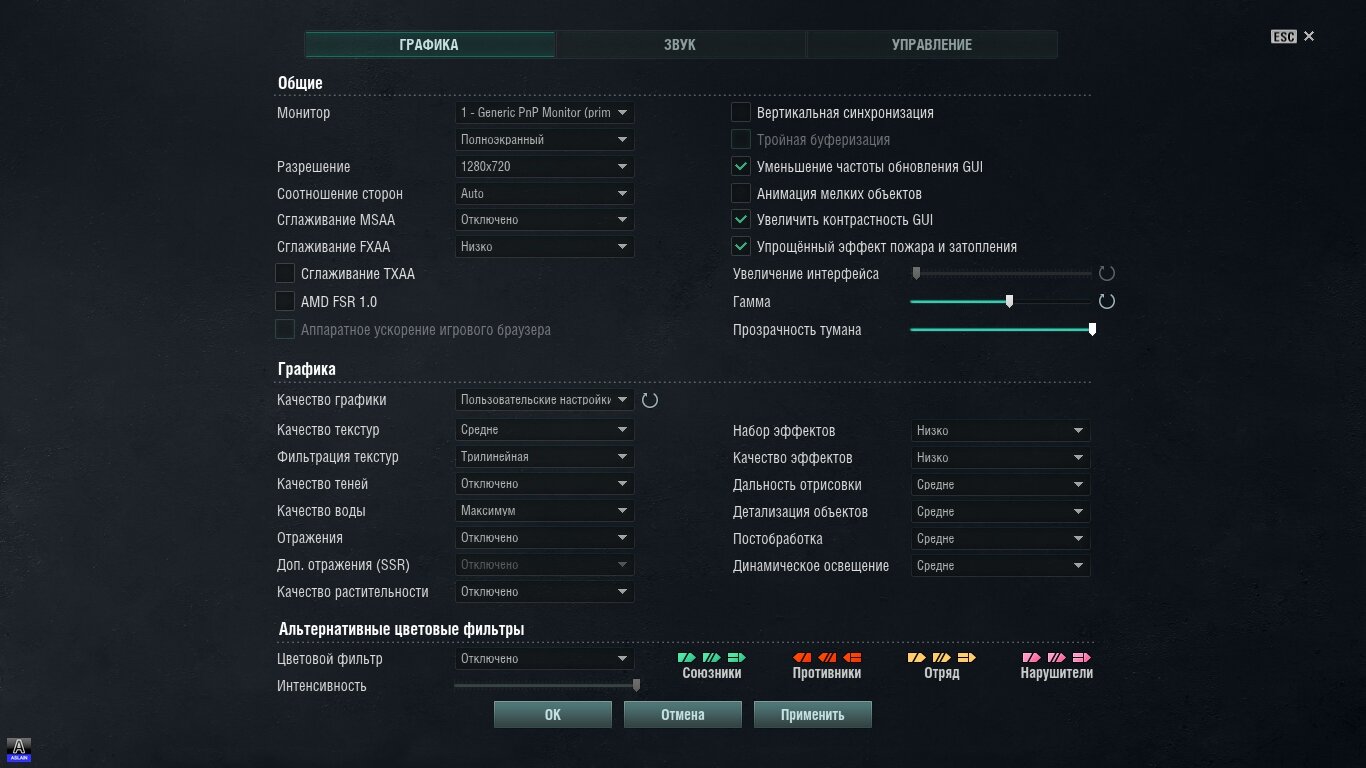Viewport: 1366px width, 768px height.
Task: Expand the Соотношение сторон dropdown
Action: coord(545,193)
